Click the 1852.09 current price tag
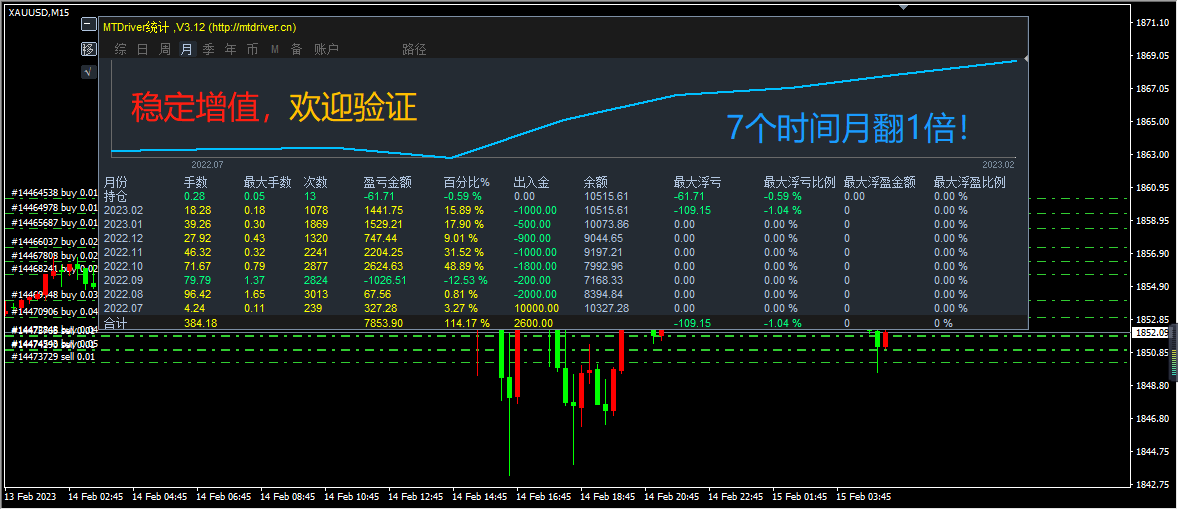1178x510 pixels. pos(1150,332)
